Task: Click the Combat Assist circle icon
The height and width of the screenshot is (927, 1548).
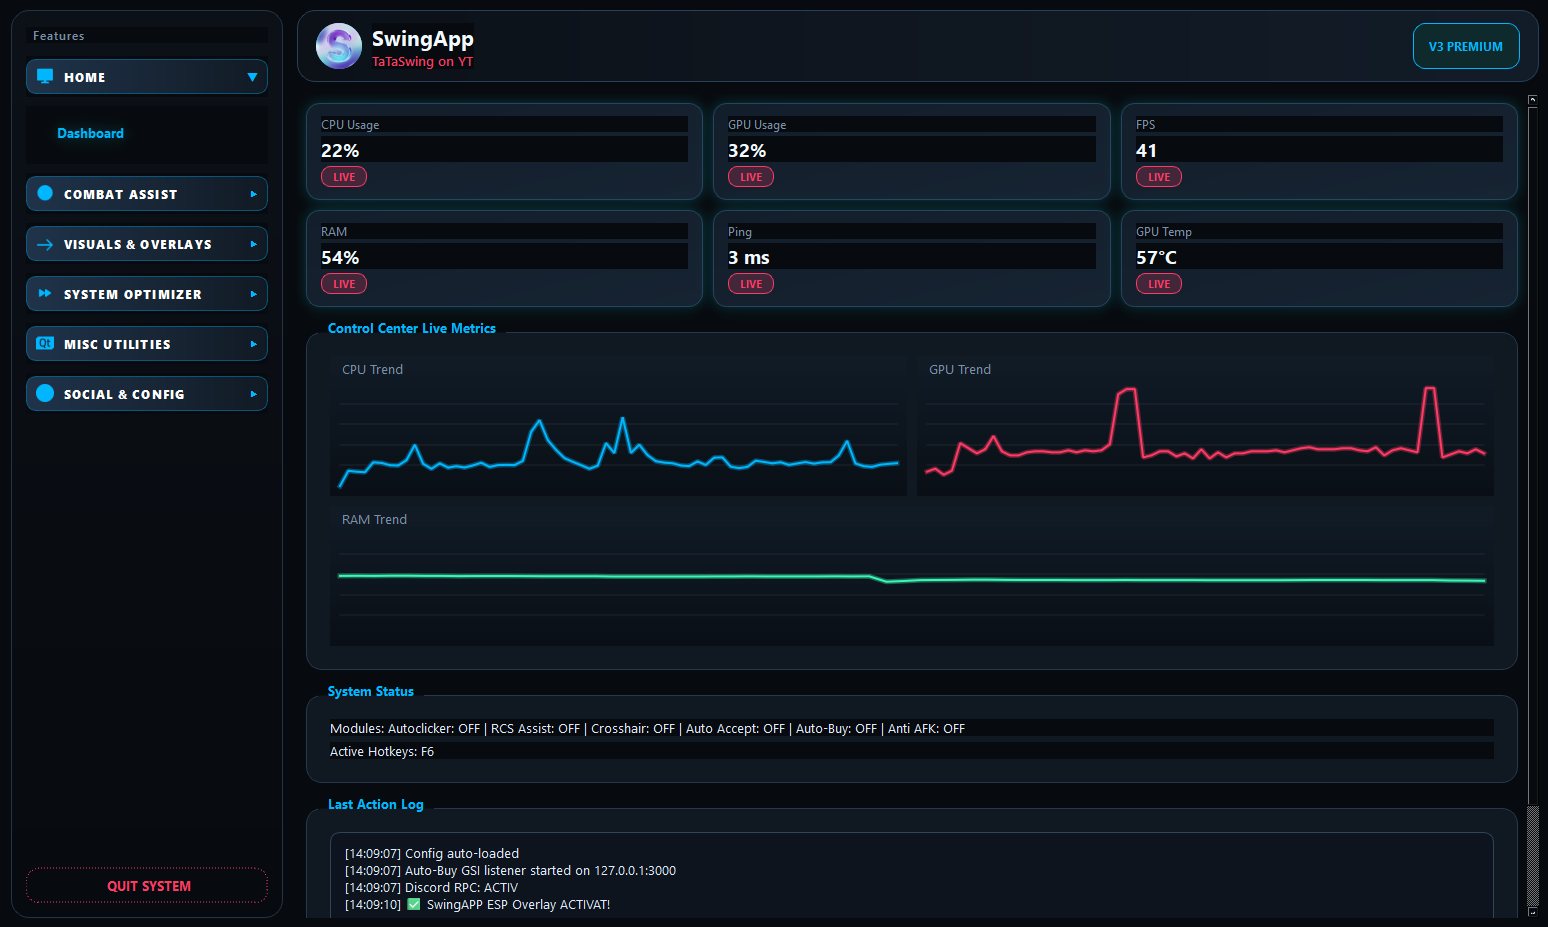Action: (x=45, y=193)
